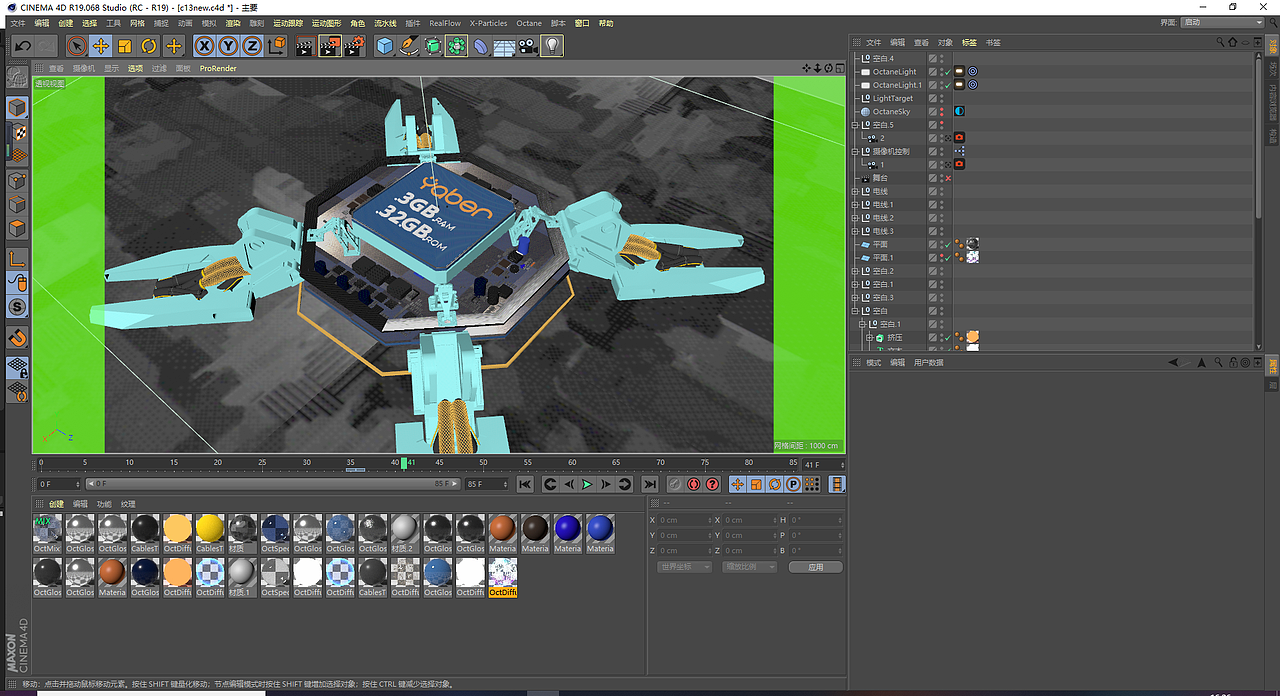Viewport: 1280px width, 696px height.
Task: Open the 界面 layout dropdown showing 启动
Action: (1223, 22)
